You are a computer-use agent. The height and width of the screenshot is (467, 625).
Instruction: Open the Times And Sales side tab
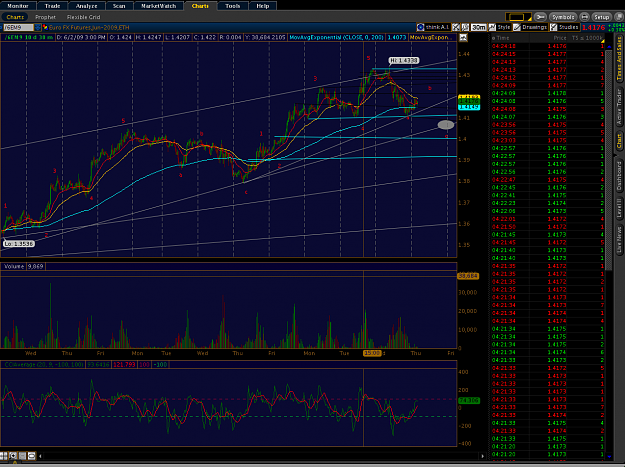coord(619,58)
